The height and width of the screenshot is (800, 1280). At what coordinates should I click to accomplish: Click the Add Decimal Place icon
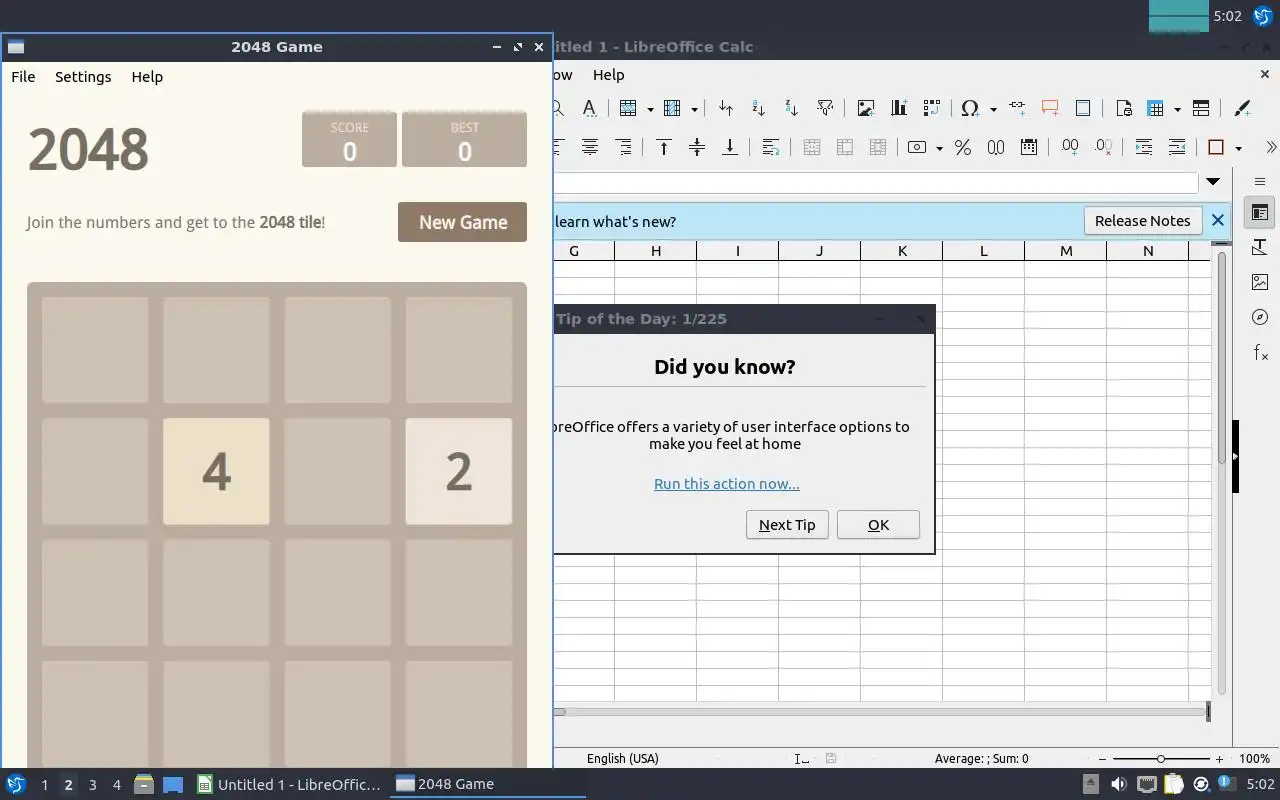pyautogui.click(x=1070, y=147)
